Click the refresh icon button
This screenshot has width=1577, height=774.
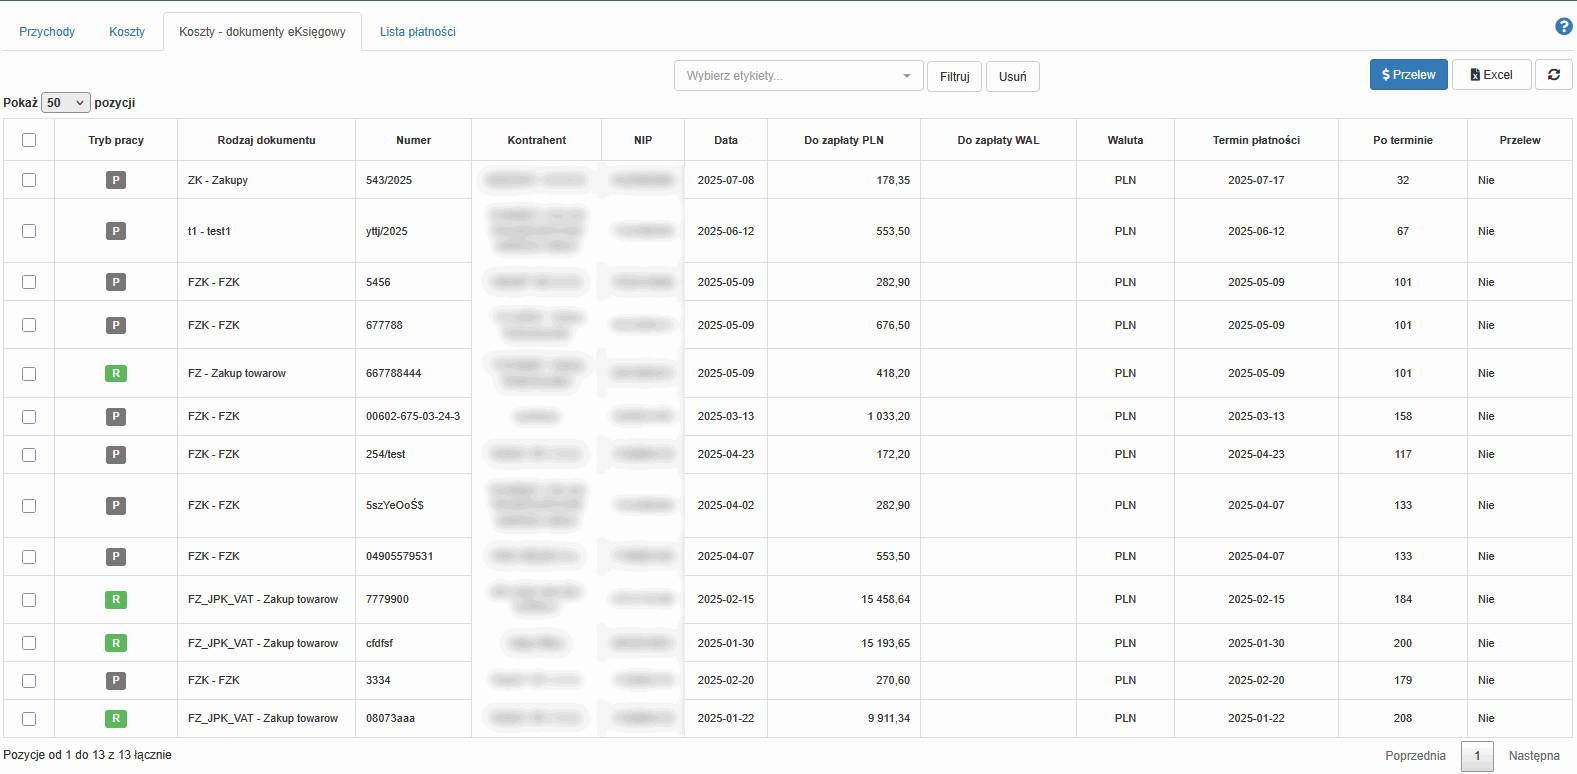pyautogui.click(x=1553, y=75)
